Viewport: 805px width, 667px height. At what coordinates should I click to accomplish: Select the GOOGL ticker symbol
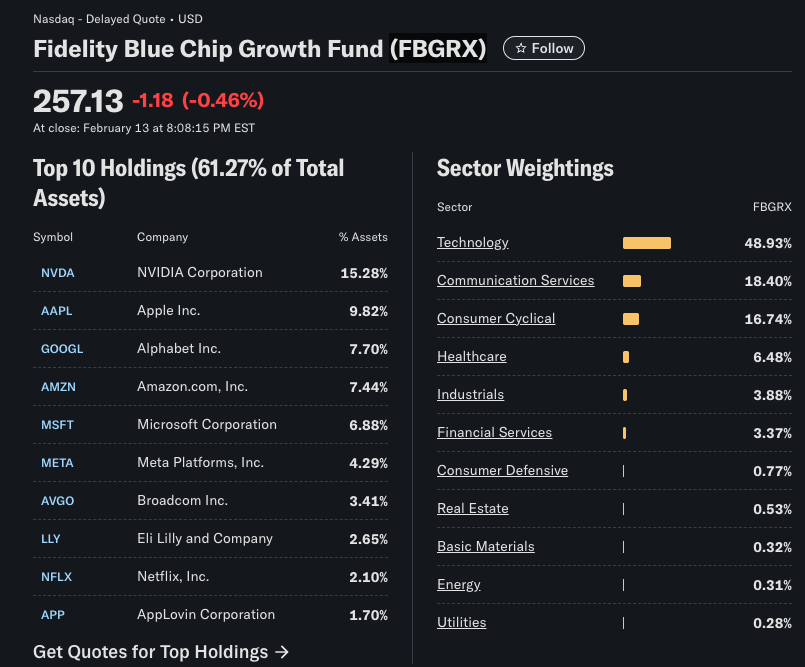(62, 349)
